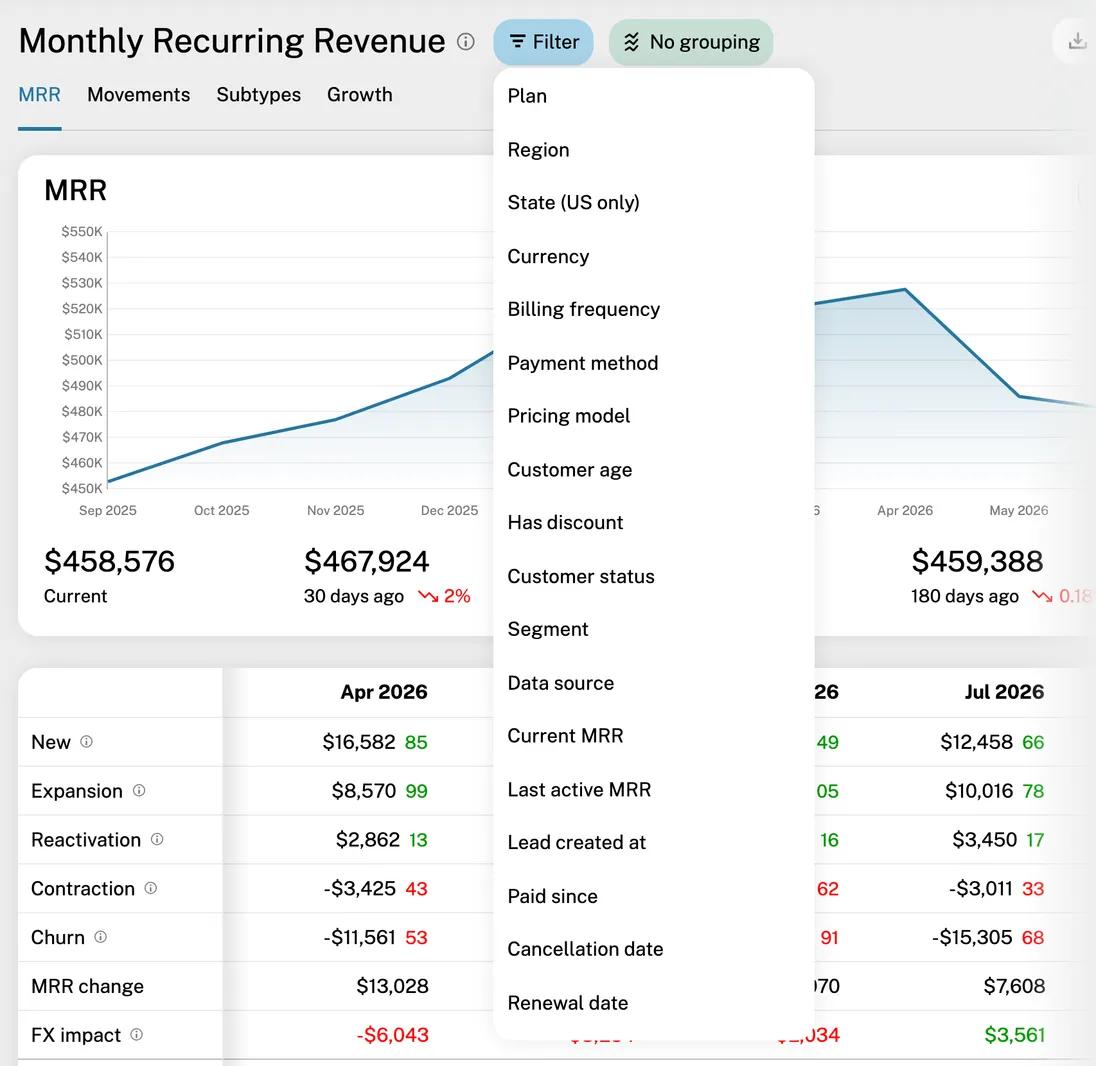Select Renewal date filter option
Viewport: 1096px width, 1066px height.
654,1002
